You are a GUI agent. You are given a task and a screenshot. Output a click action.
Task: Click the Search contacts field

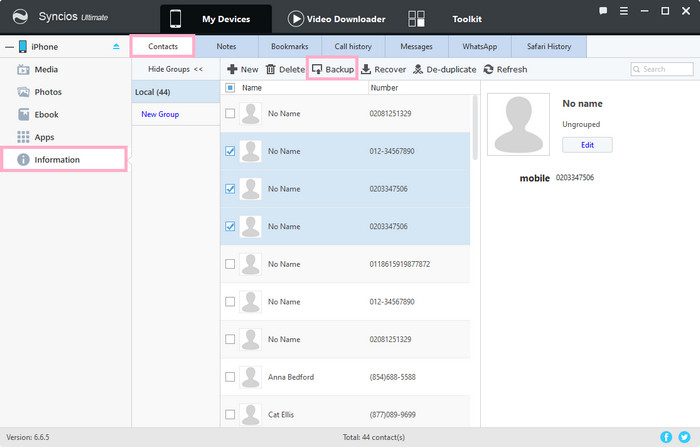(662, 69)
